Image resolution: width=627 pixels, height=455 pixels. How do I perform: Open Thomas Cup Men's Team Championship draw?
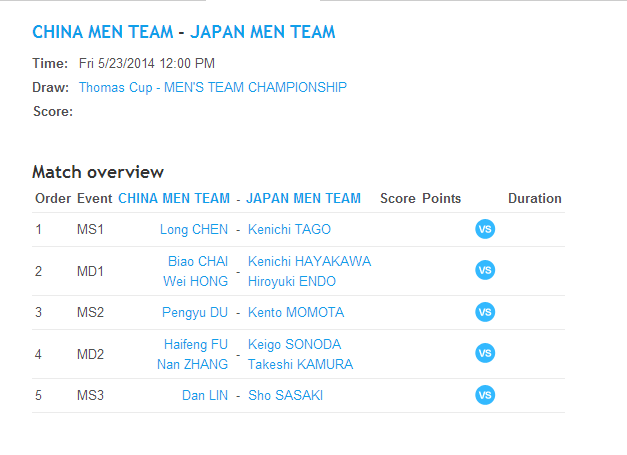coord(213,88)
